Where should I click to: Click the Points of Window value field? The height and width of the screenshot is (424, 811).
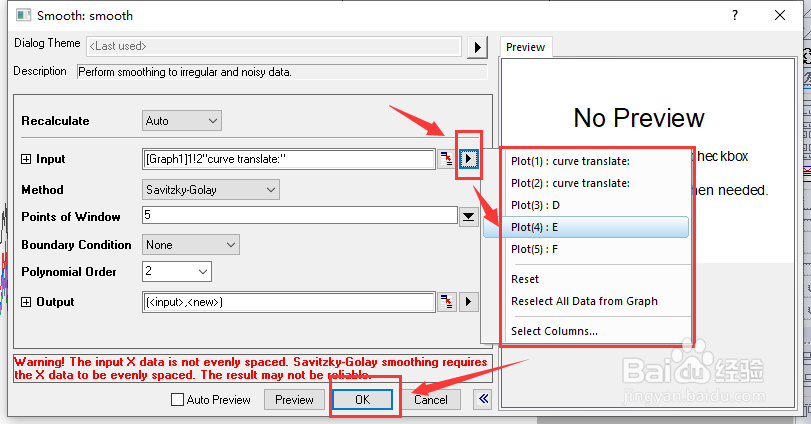pos(300,215)
